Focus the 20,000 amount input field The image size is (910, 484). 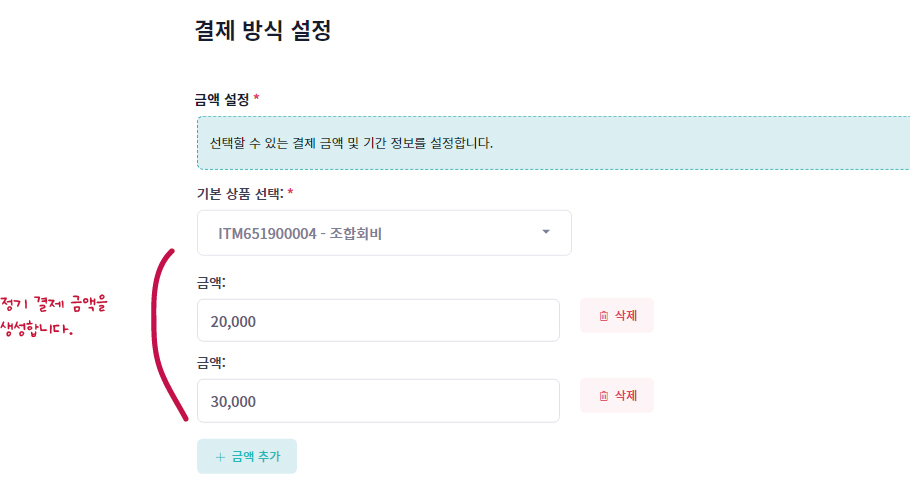378,320
